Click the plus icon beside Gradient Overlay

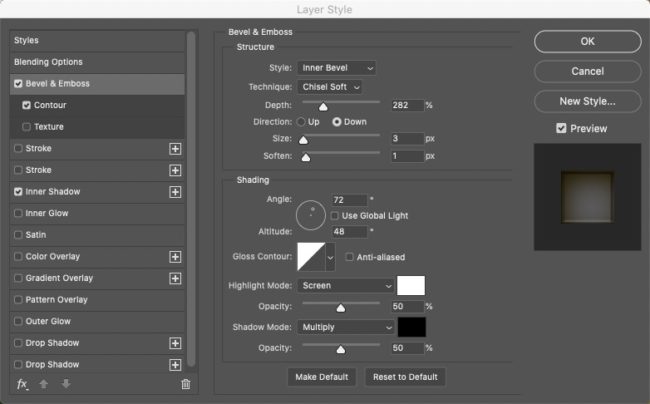(175, 278)
